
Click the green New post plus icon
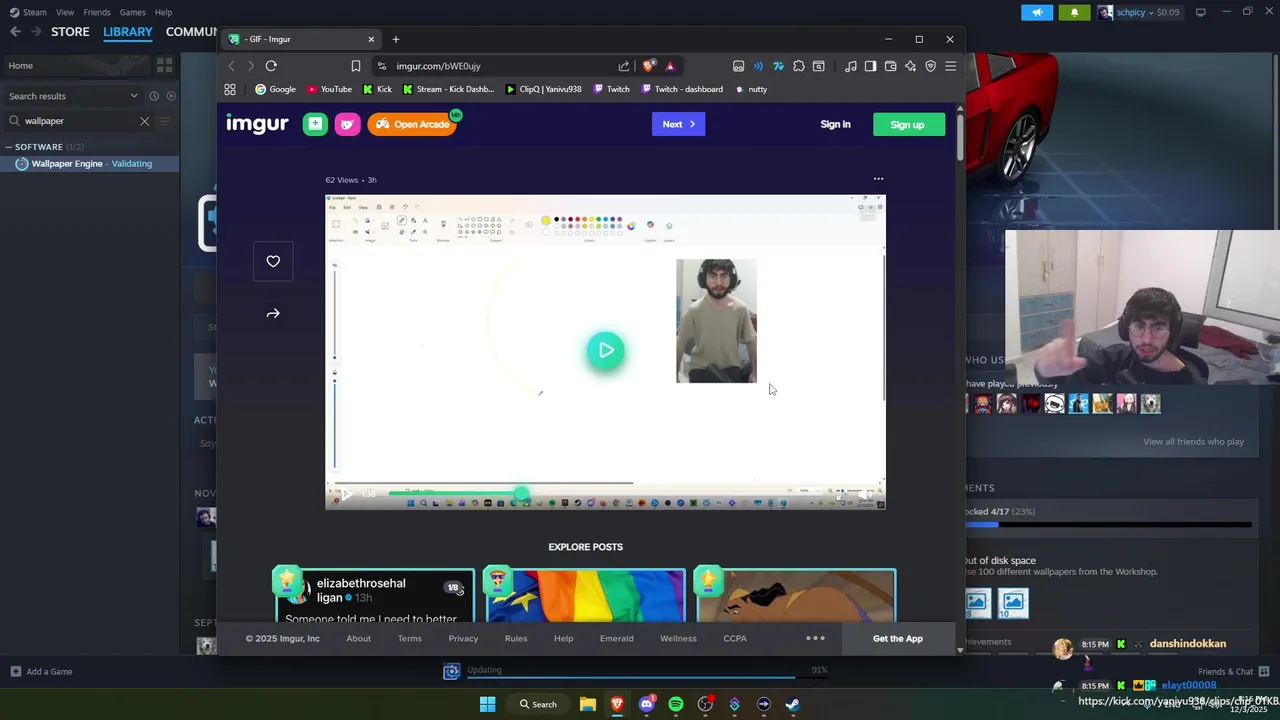click(x=315, y=124)
